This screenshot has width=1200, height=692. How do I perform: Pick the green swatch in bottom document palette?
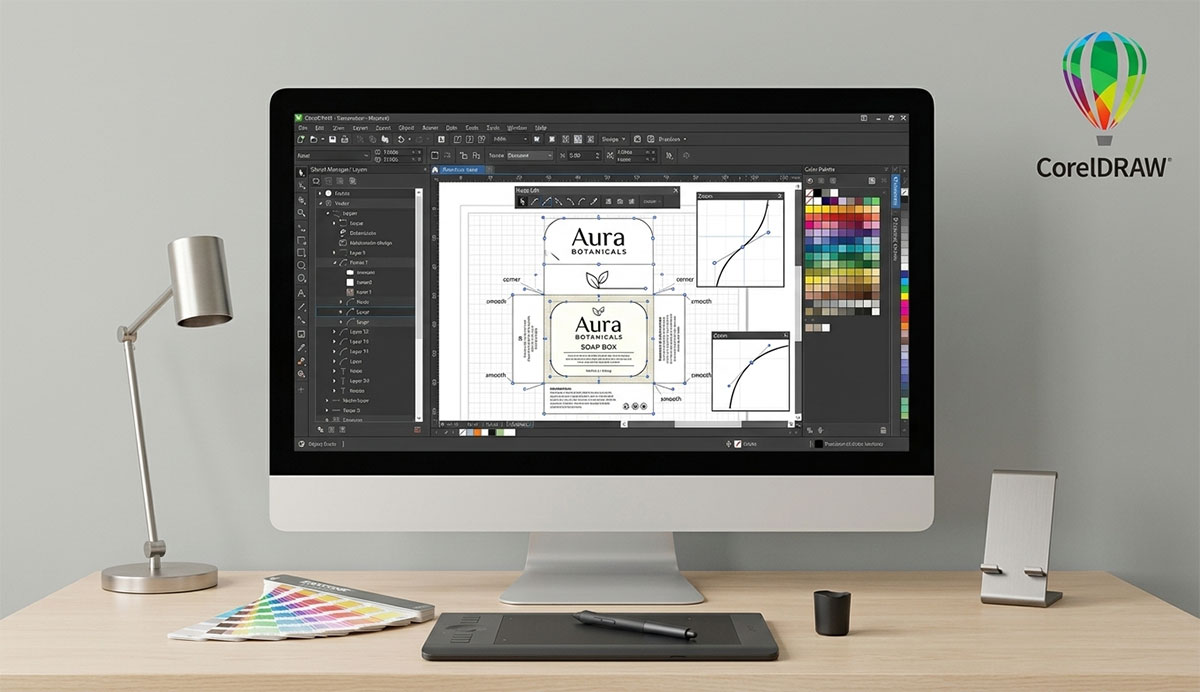(x=500, y=432)
